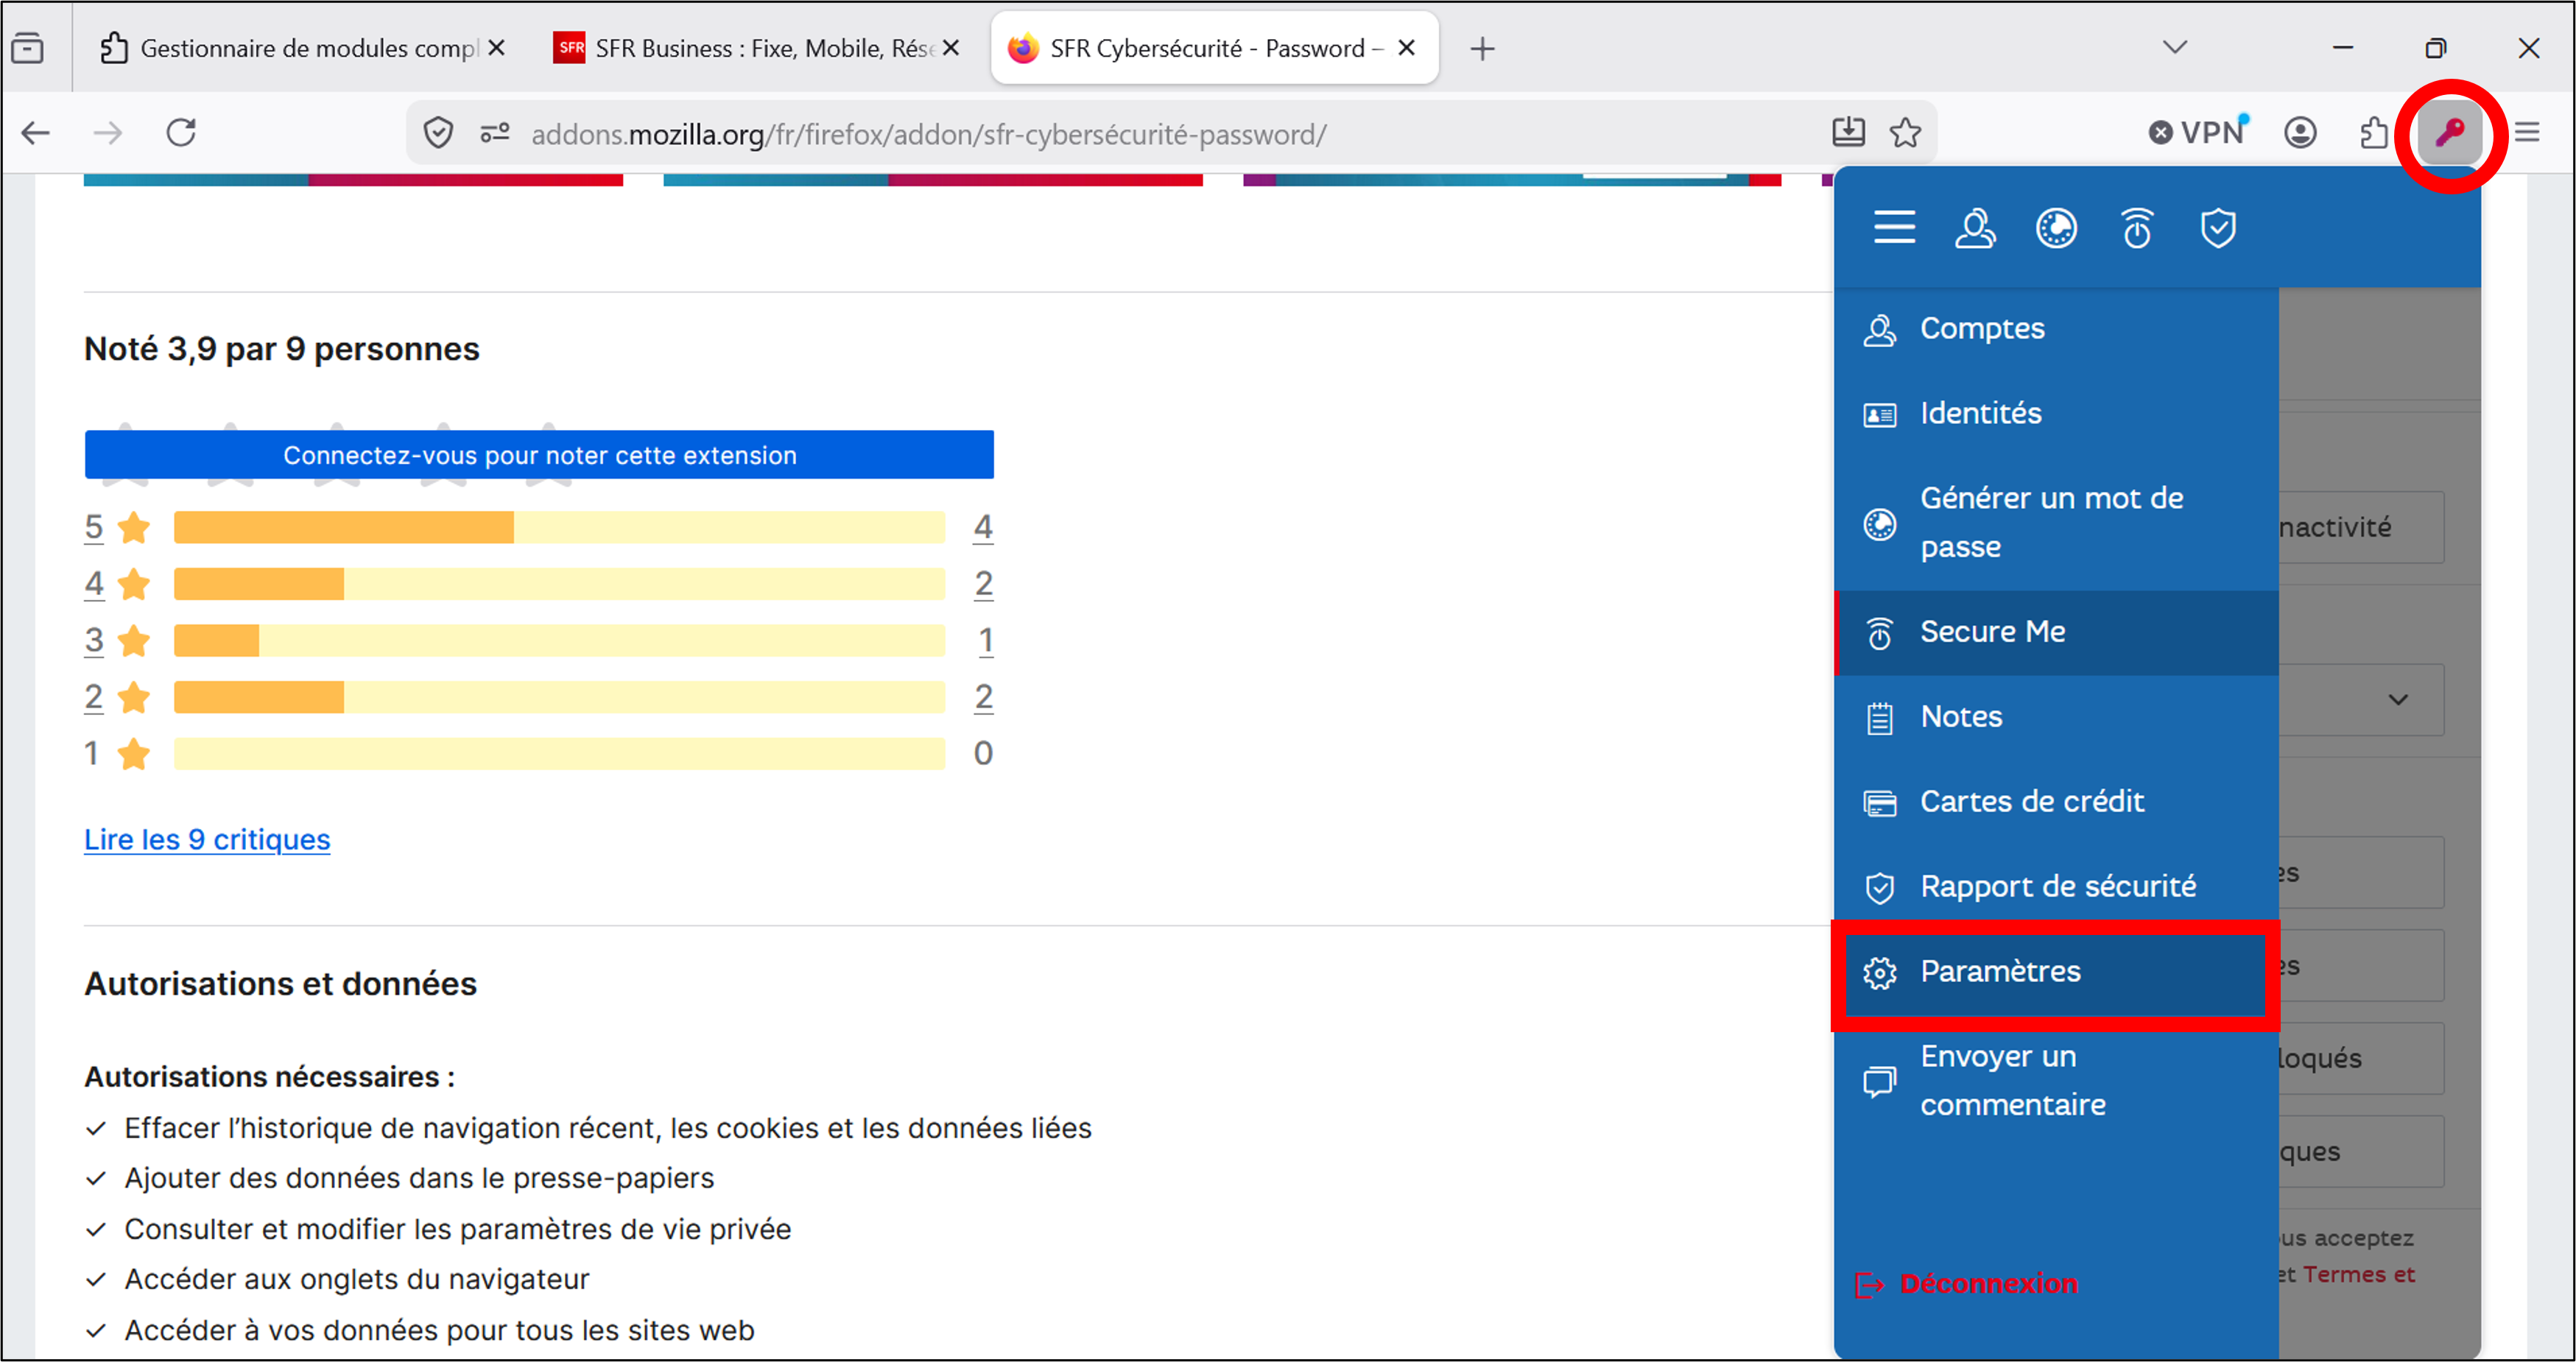The image size is (2576, 1362).
Task: Click the count 1 beside three stars
Action: (x=985, y=640)
